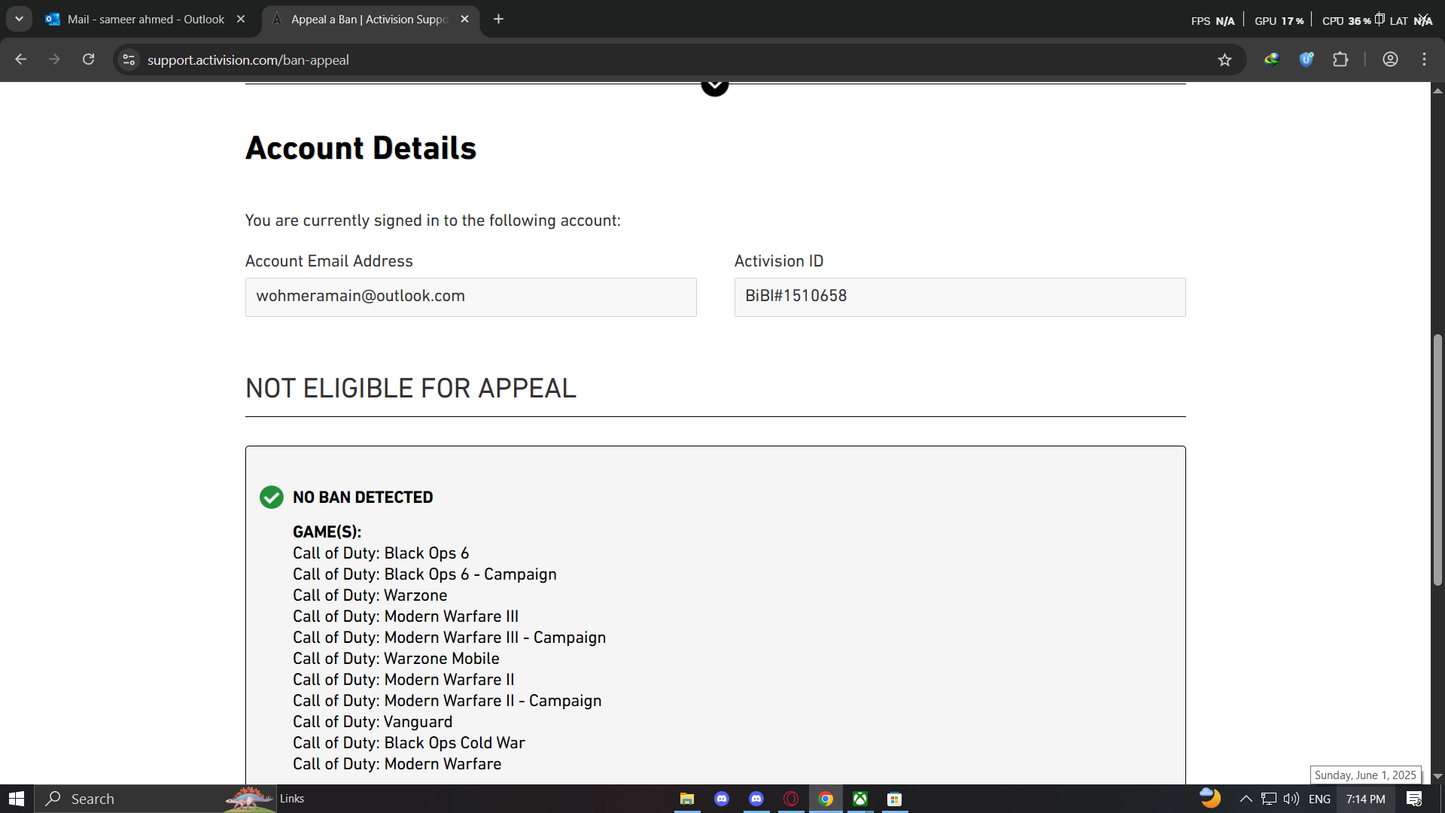1445x813 pixels.
Task: Click the blue shield extension icon
Action: click(1306, 60)
